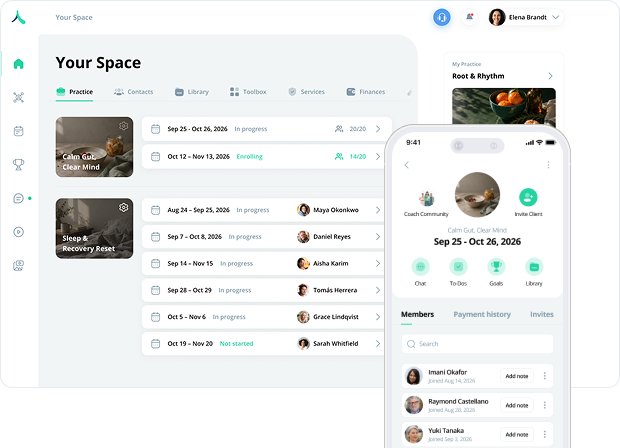Screen dimensions: 620x448
Task: Click the blue headset support icon
Action: click(442, 17)
